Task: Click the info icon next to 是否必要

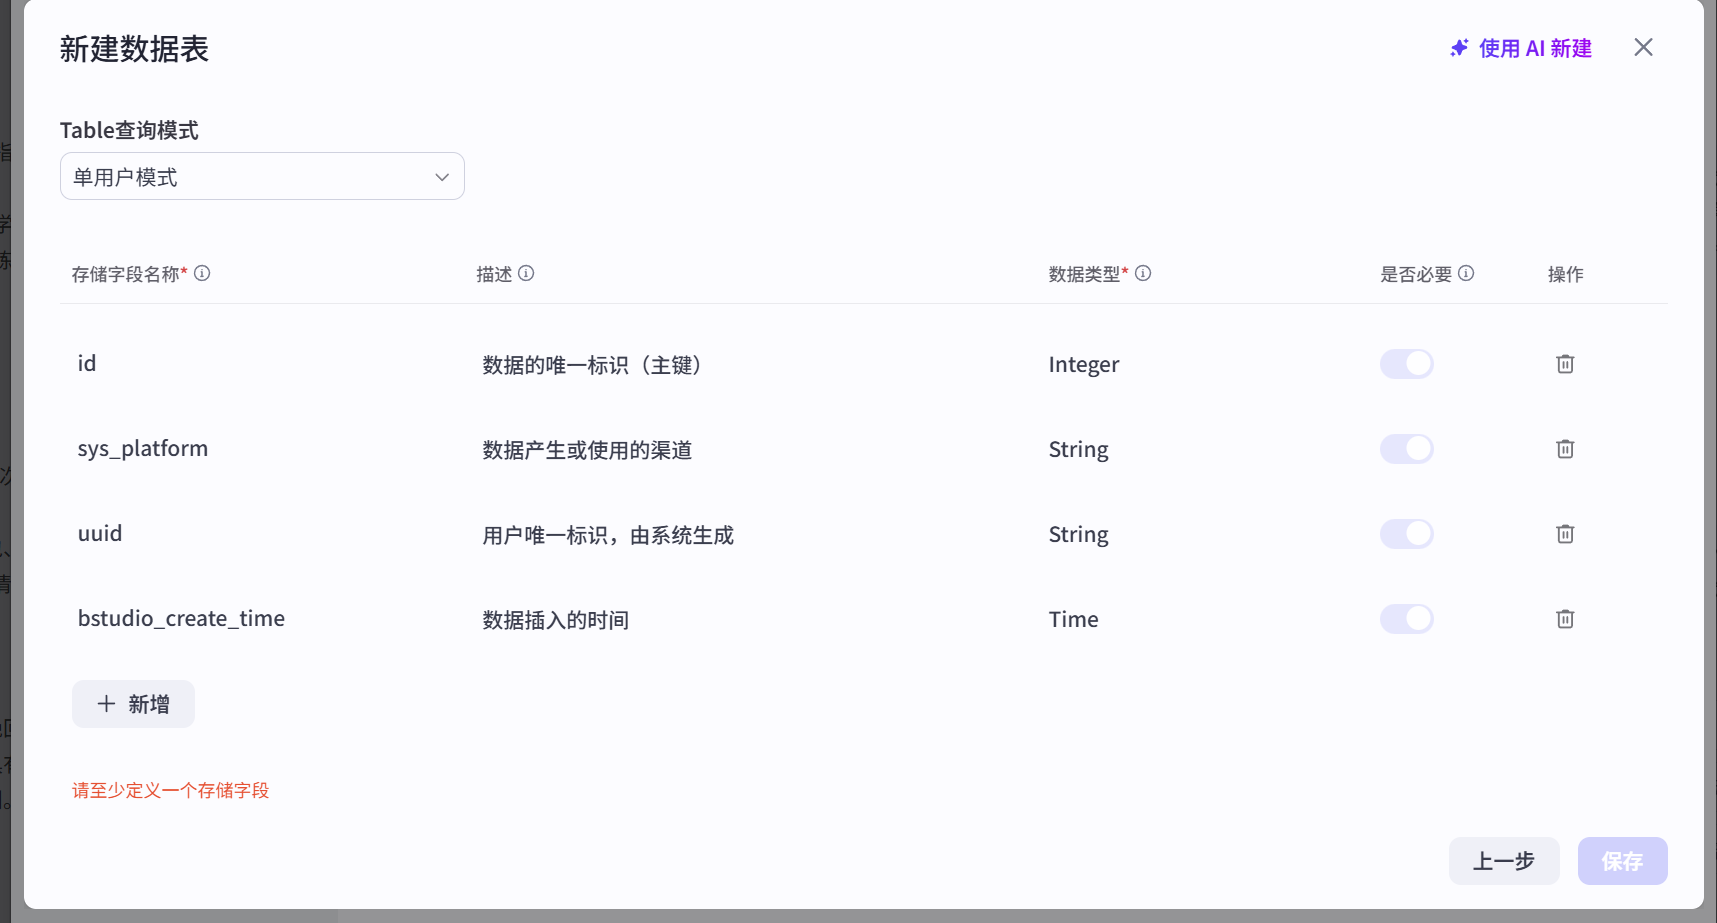Action: pos(1466,273)
